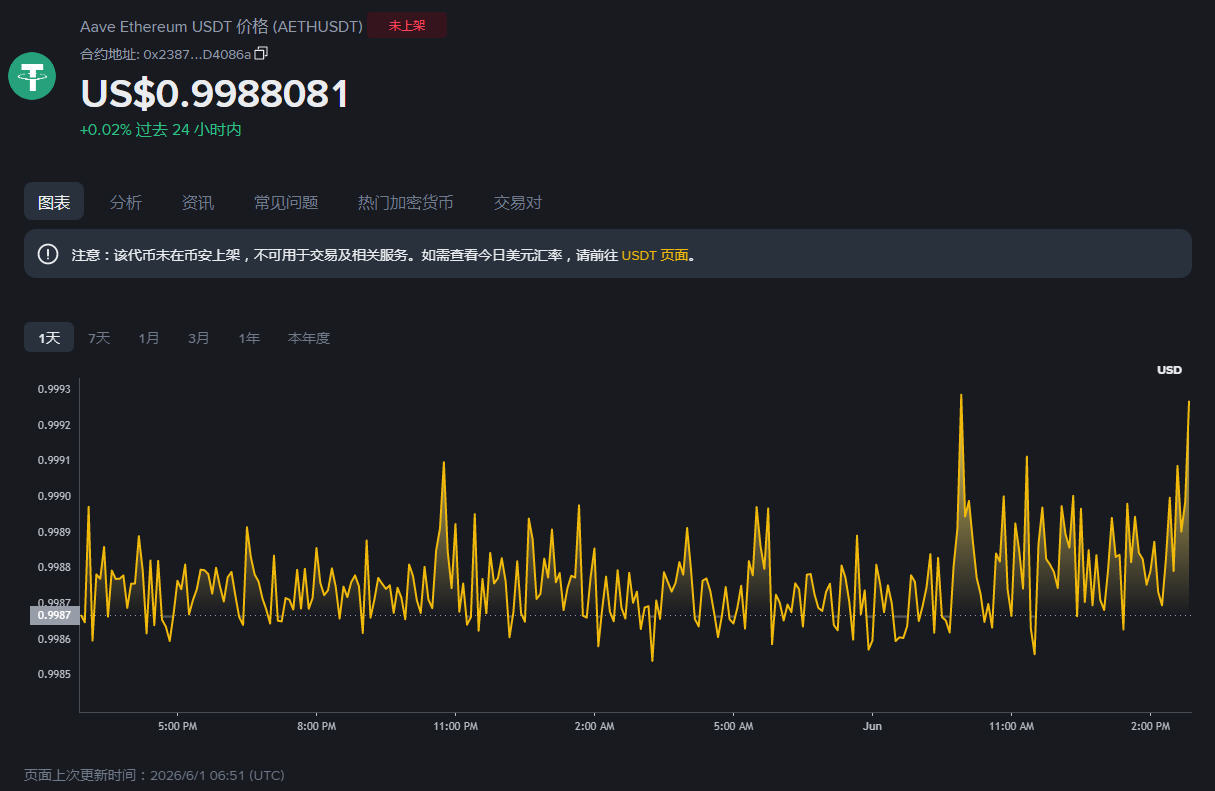
Task: Click the contract address 0x2387...D4086a
Action: pos(197,54)
